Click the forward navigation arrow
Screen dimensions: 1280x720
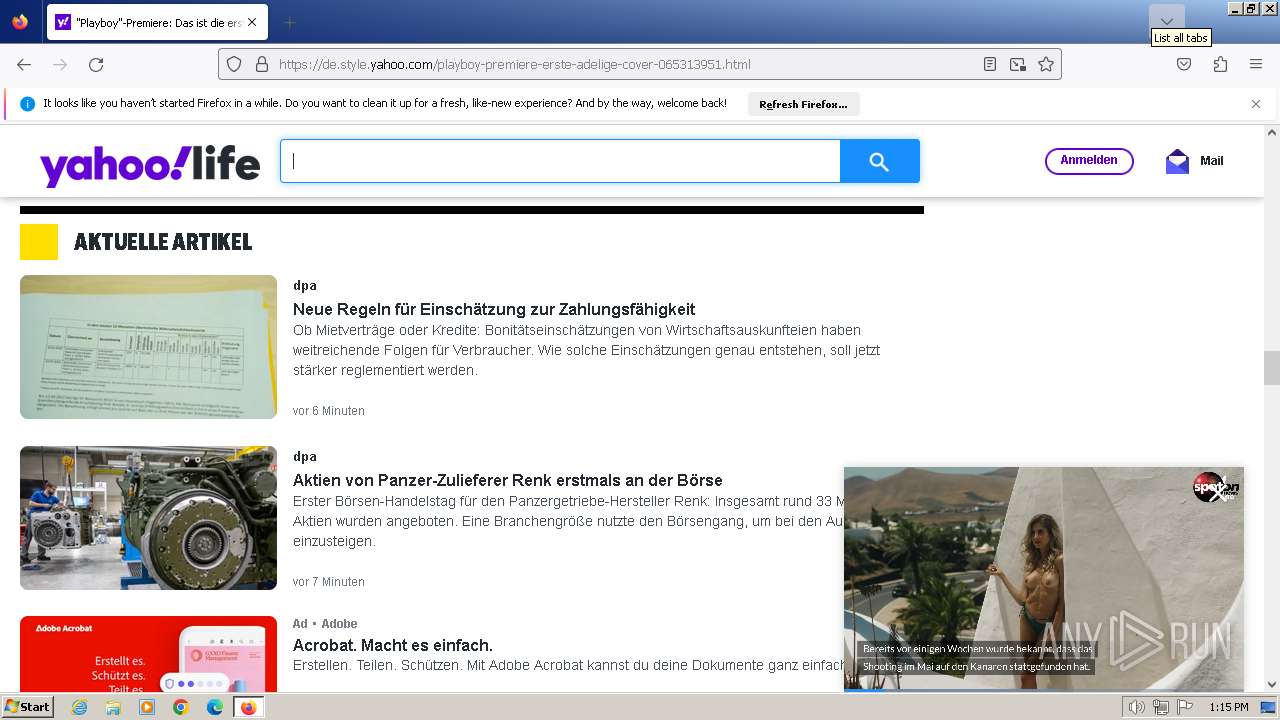click(x=60, y=64)
